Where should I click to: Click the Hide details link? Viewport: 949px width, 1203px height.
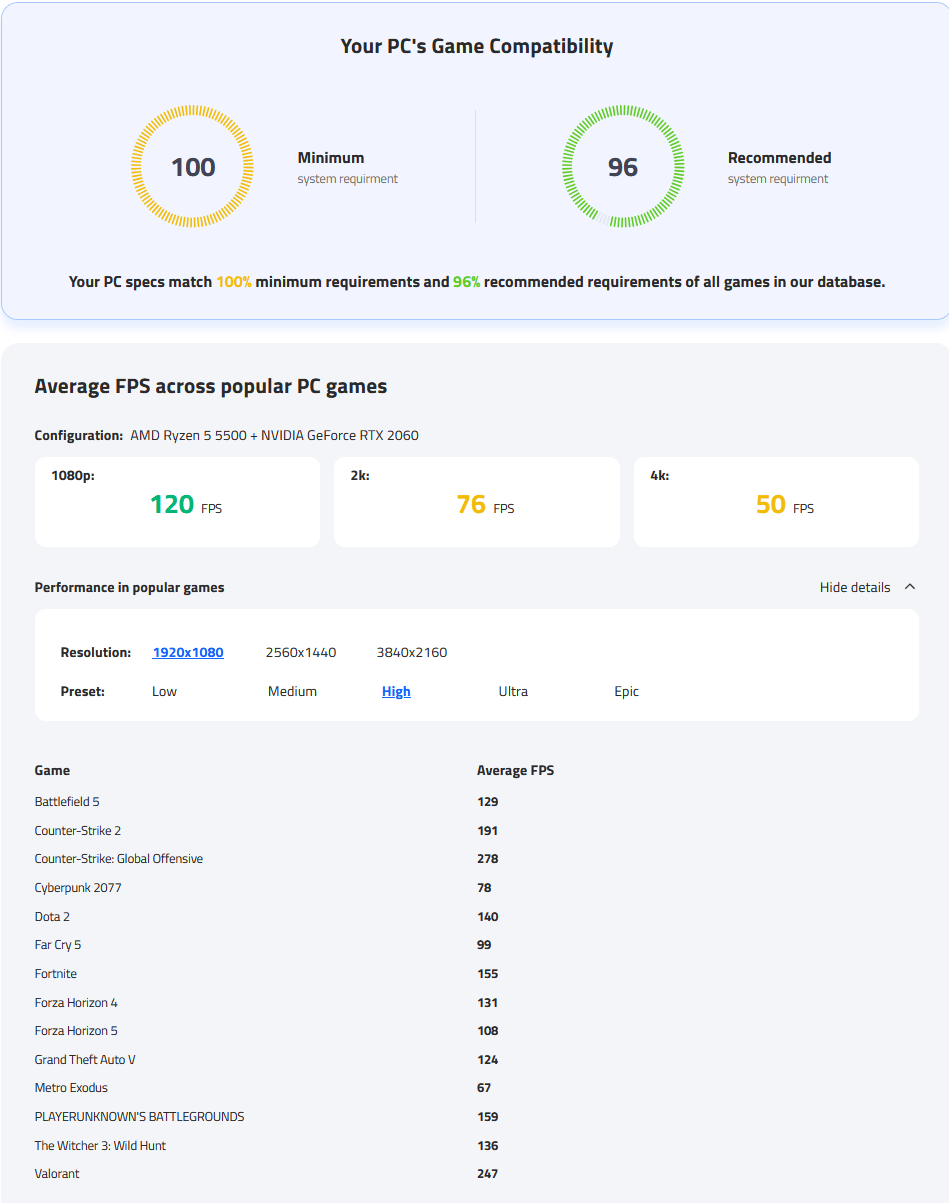[x=855, y=587]
